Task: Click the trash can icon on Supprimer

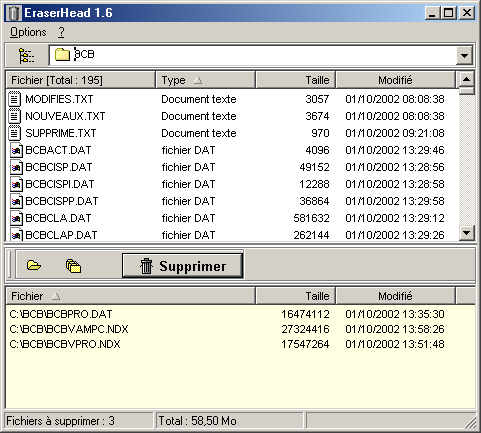Action: coord(146,266)
